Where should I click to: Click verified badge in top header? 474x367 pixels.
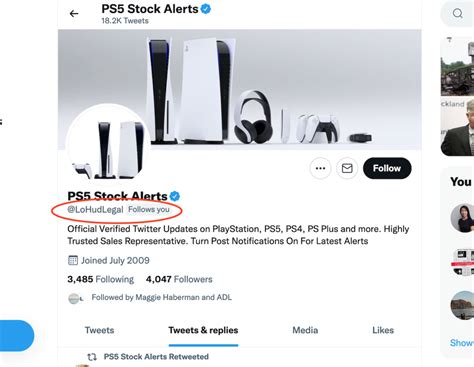point(206,9)
